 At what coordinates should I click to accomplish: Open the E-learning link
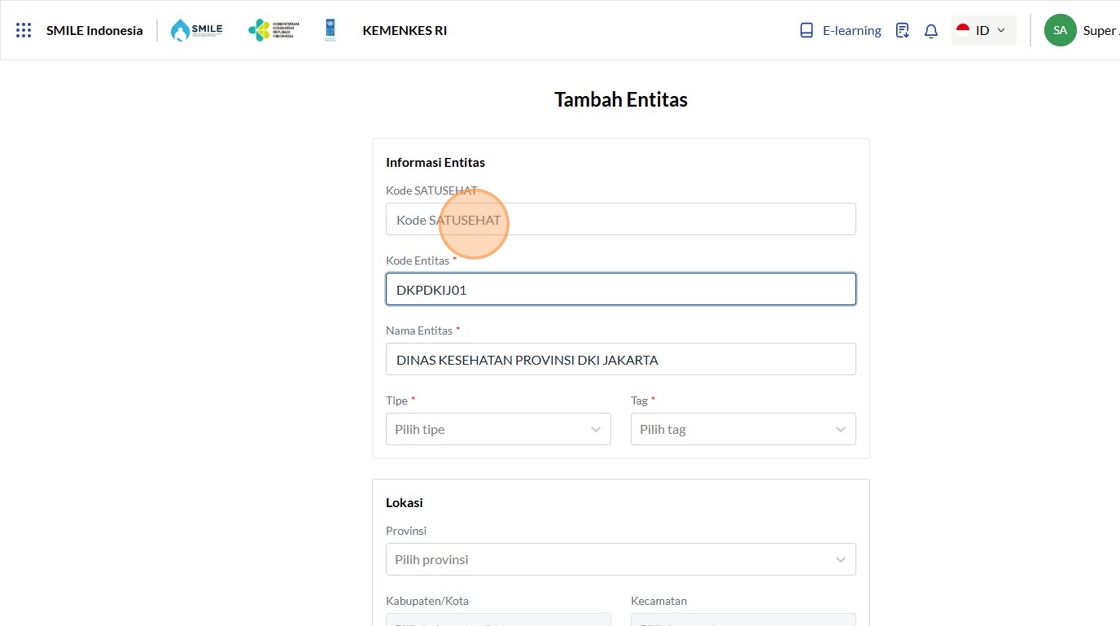click(x=851, y=30)
